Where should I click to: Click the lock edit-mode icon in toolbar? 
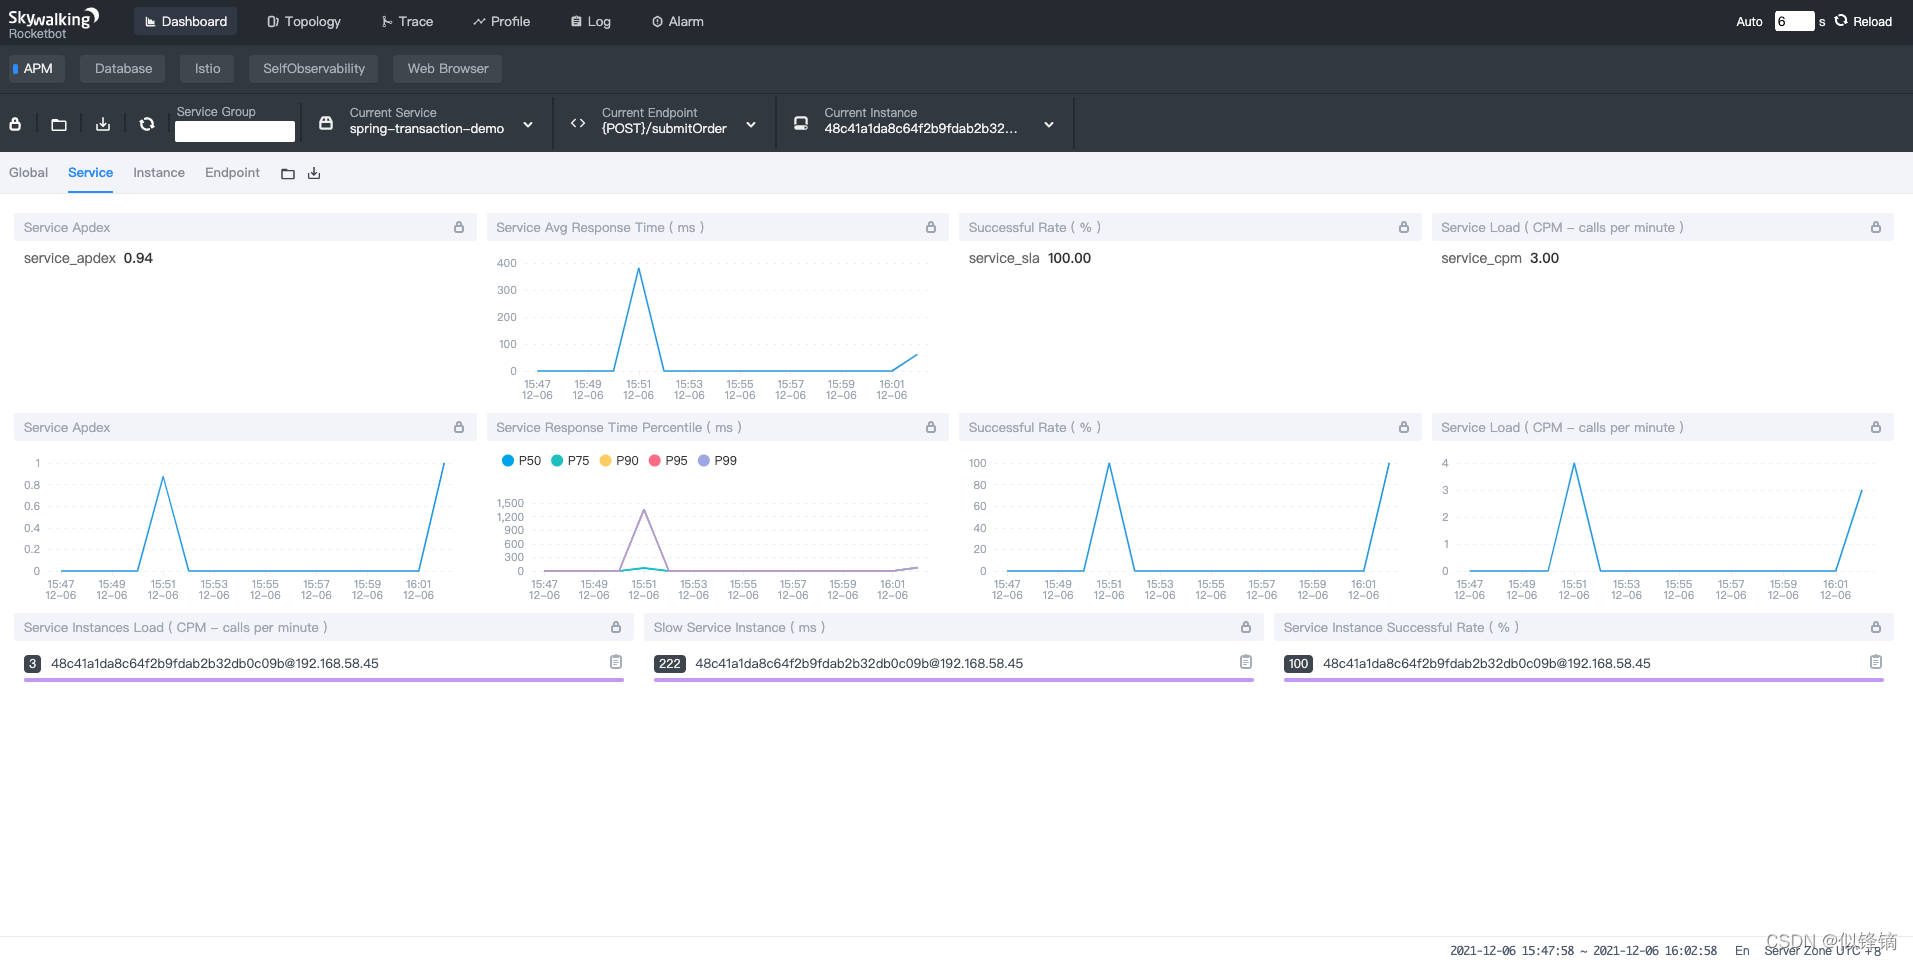click(x=15, y=124)
